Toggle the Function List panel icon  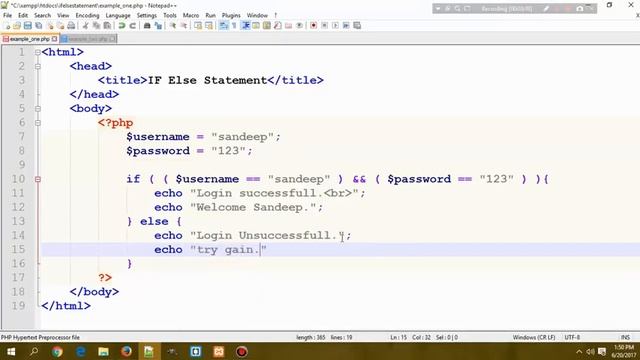278,26
